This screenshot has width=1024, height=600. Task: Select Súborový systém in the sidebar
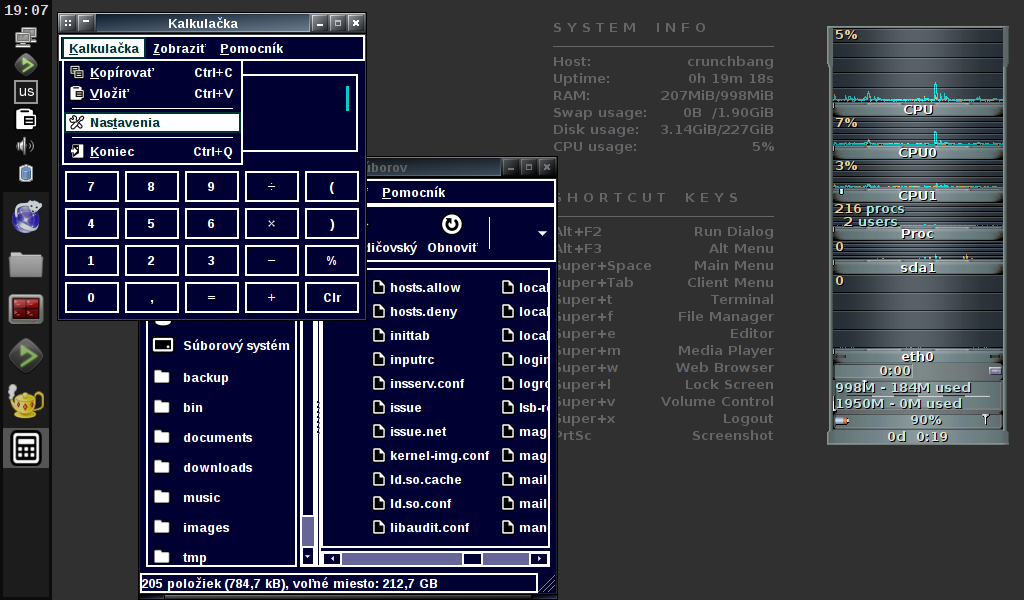pyautogui.click(x=222, y=345)
